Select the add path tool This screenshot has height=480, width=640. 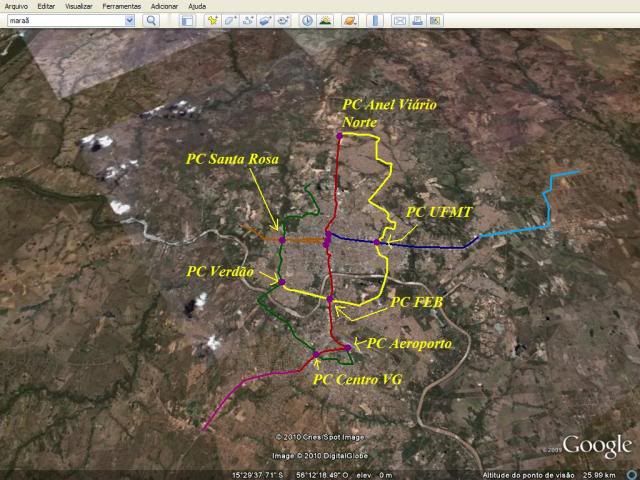coord(247,20)
